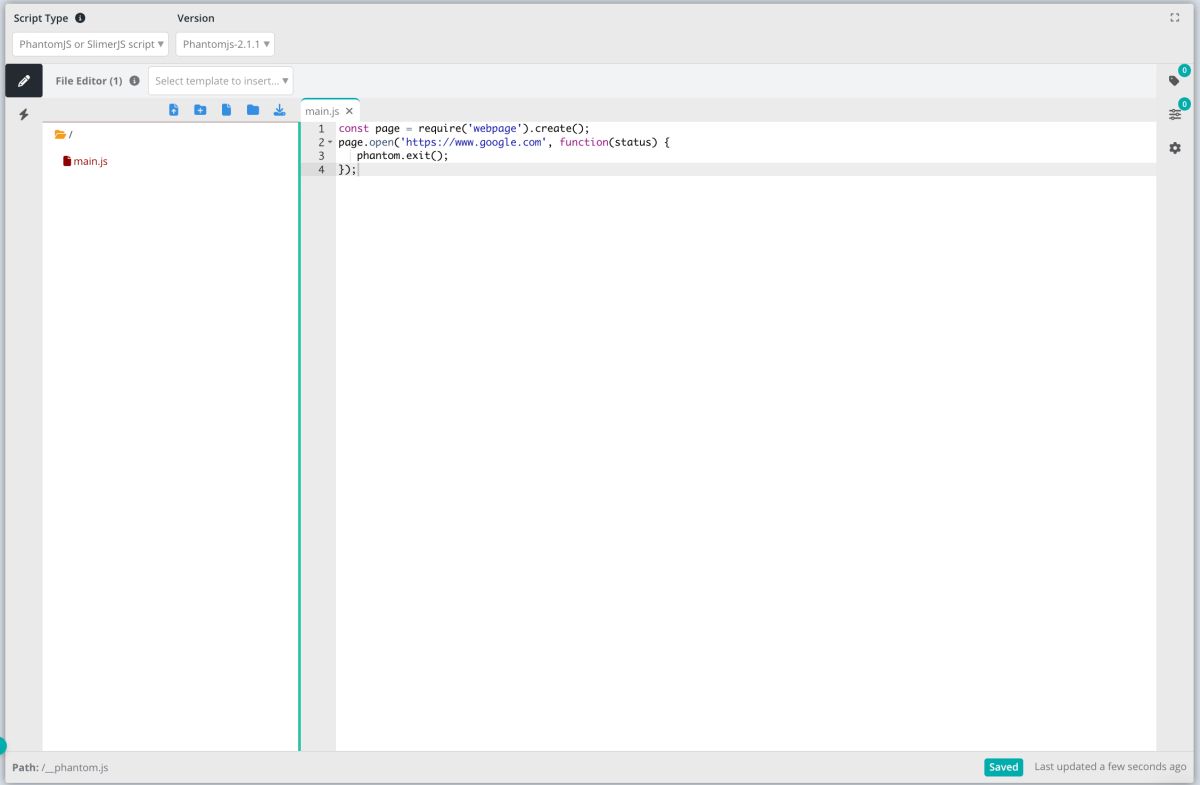This screenshot has height=785, width=1200.
Task: Open the sliders options icon
Action: point(1175,114)
